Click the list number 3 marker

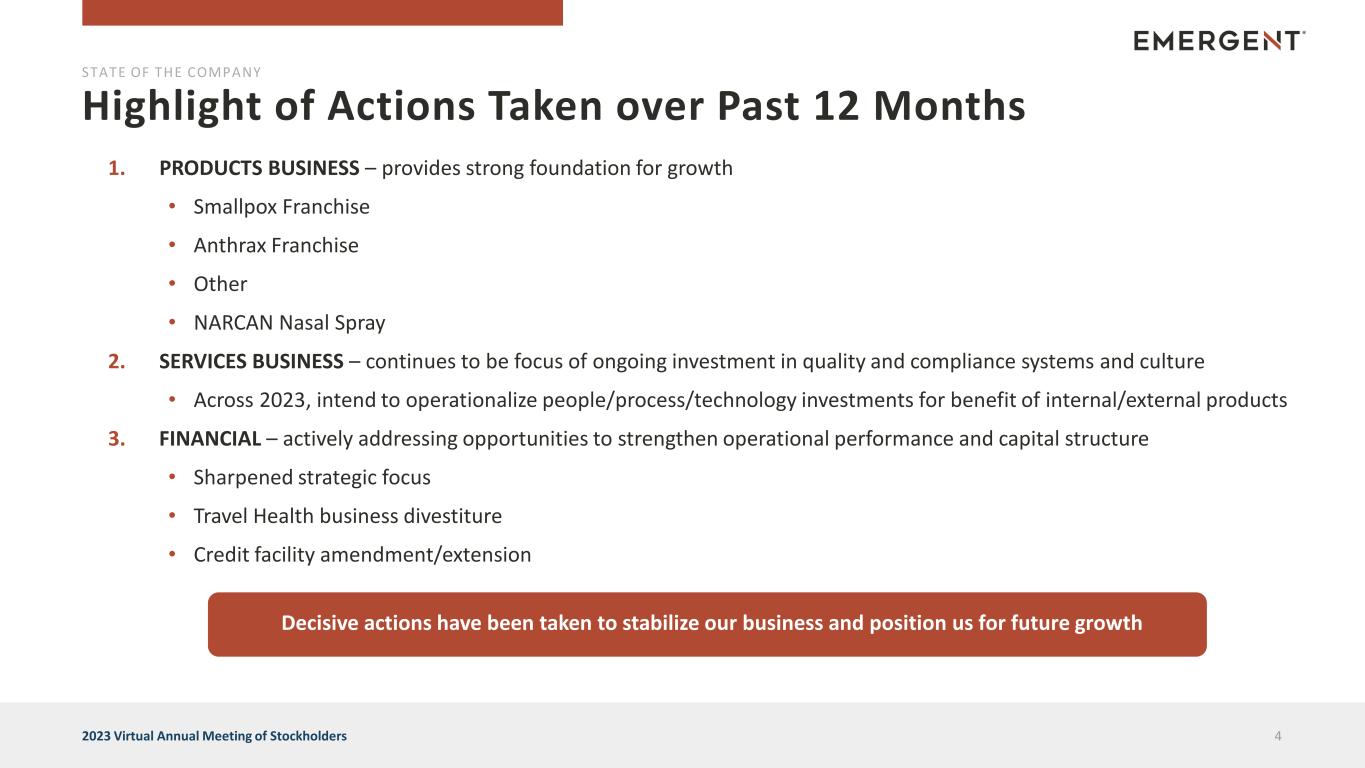(117, 439)
